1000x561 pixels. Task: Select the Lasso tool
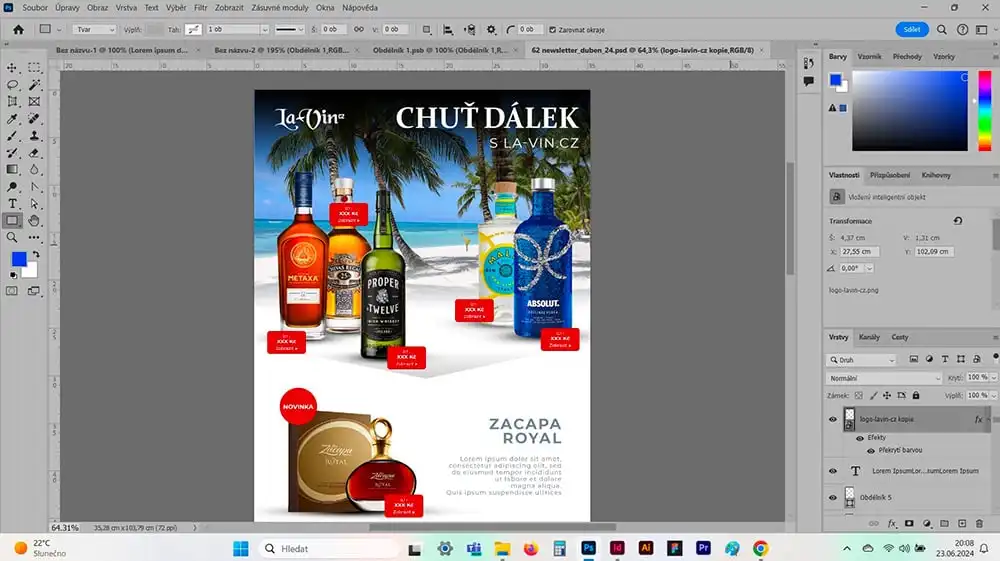click(x=12, y=85)
